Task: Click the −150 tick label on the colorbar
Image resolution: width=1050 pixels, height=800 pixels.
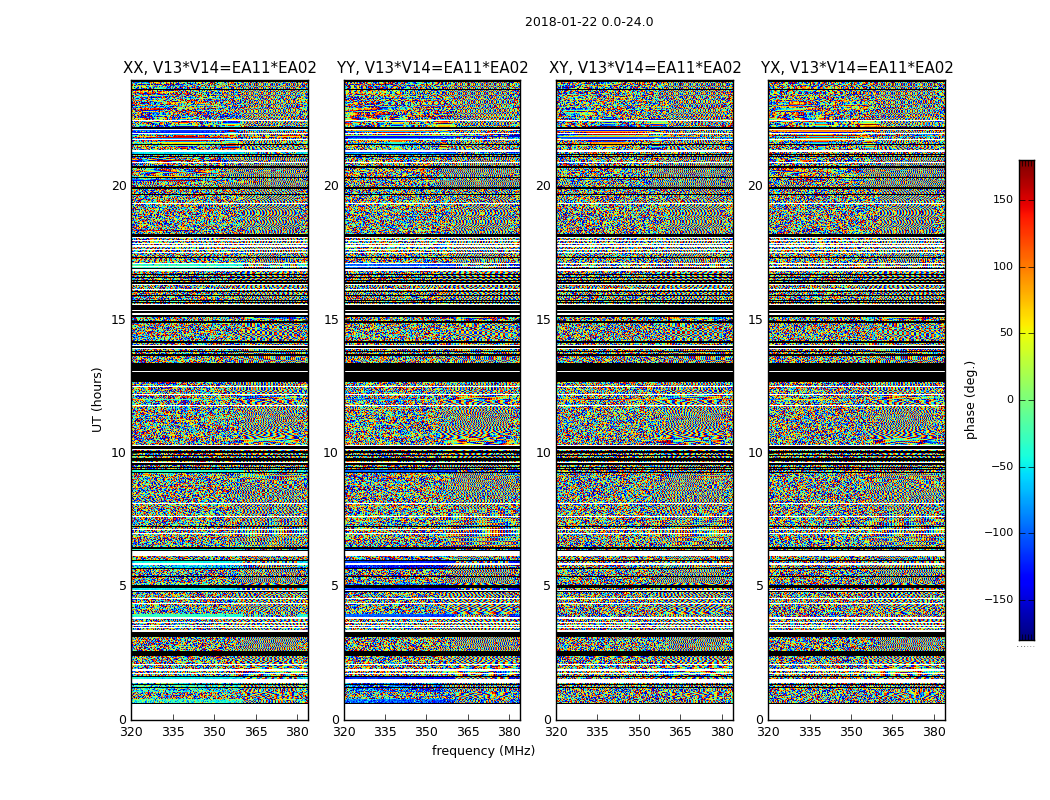Action: click(998, 599)
